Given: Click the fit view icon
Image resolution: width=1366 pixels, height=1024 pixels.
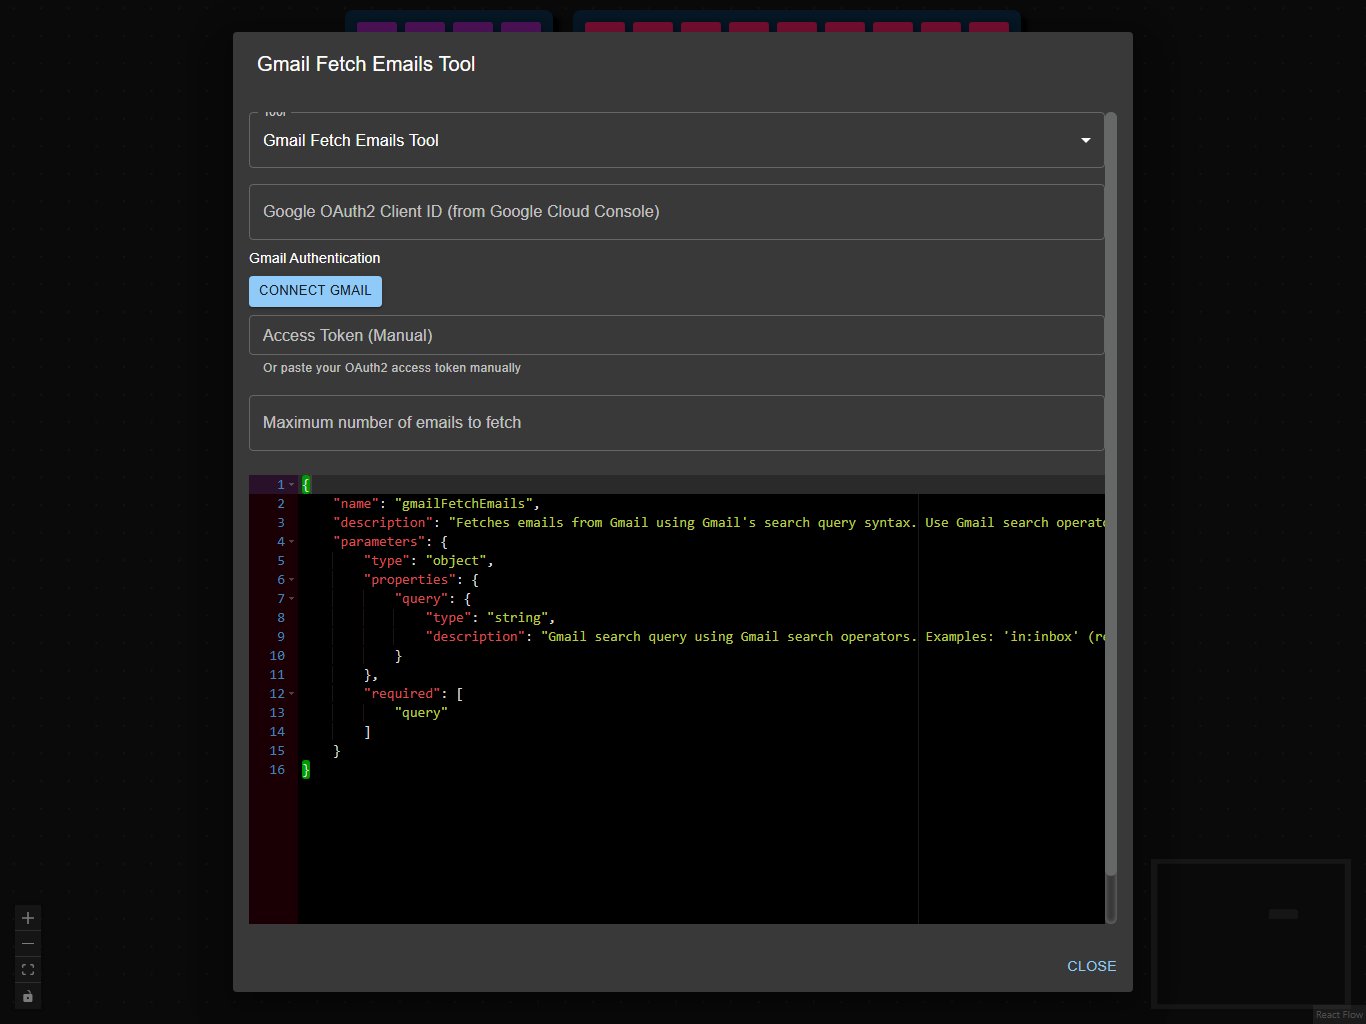Looking at the screenshot, I should pyautogui.click(x=28, y=970).
